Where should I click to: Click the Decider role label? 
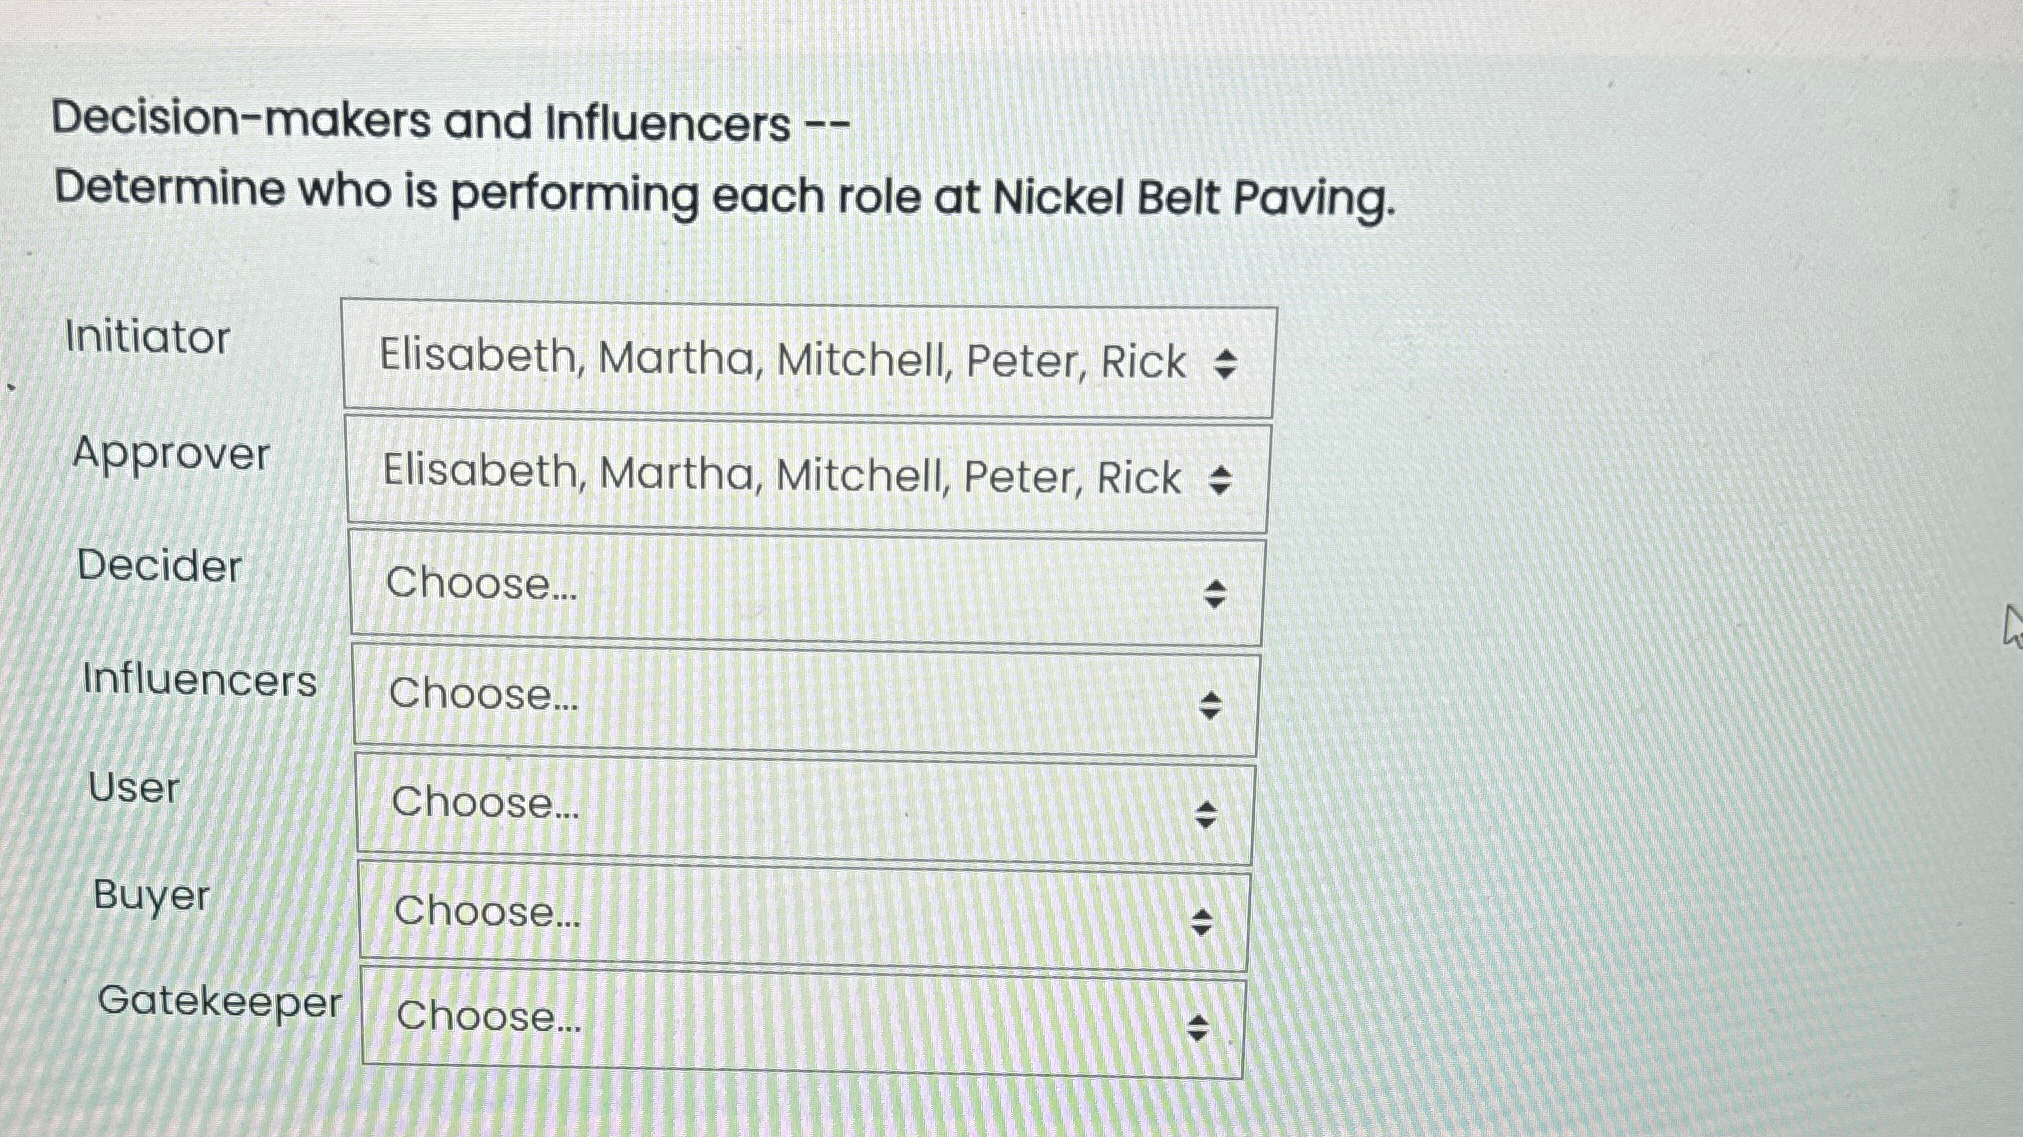pos(160,567)
